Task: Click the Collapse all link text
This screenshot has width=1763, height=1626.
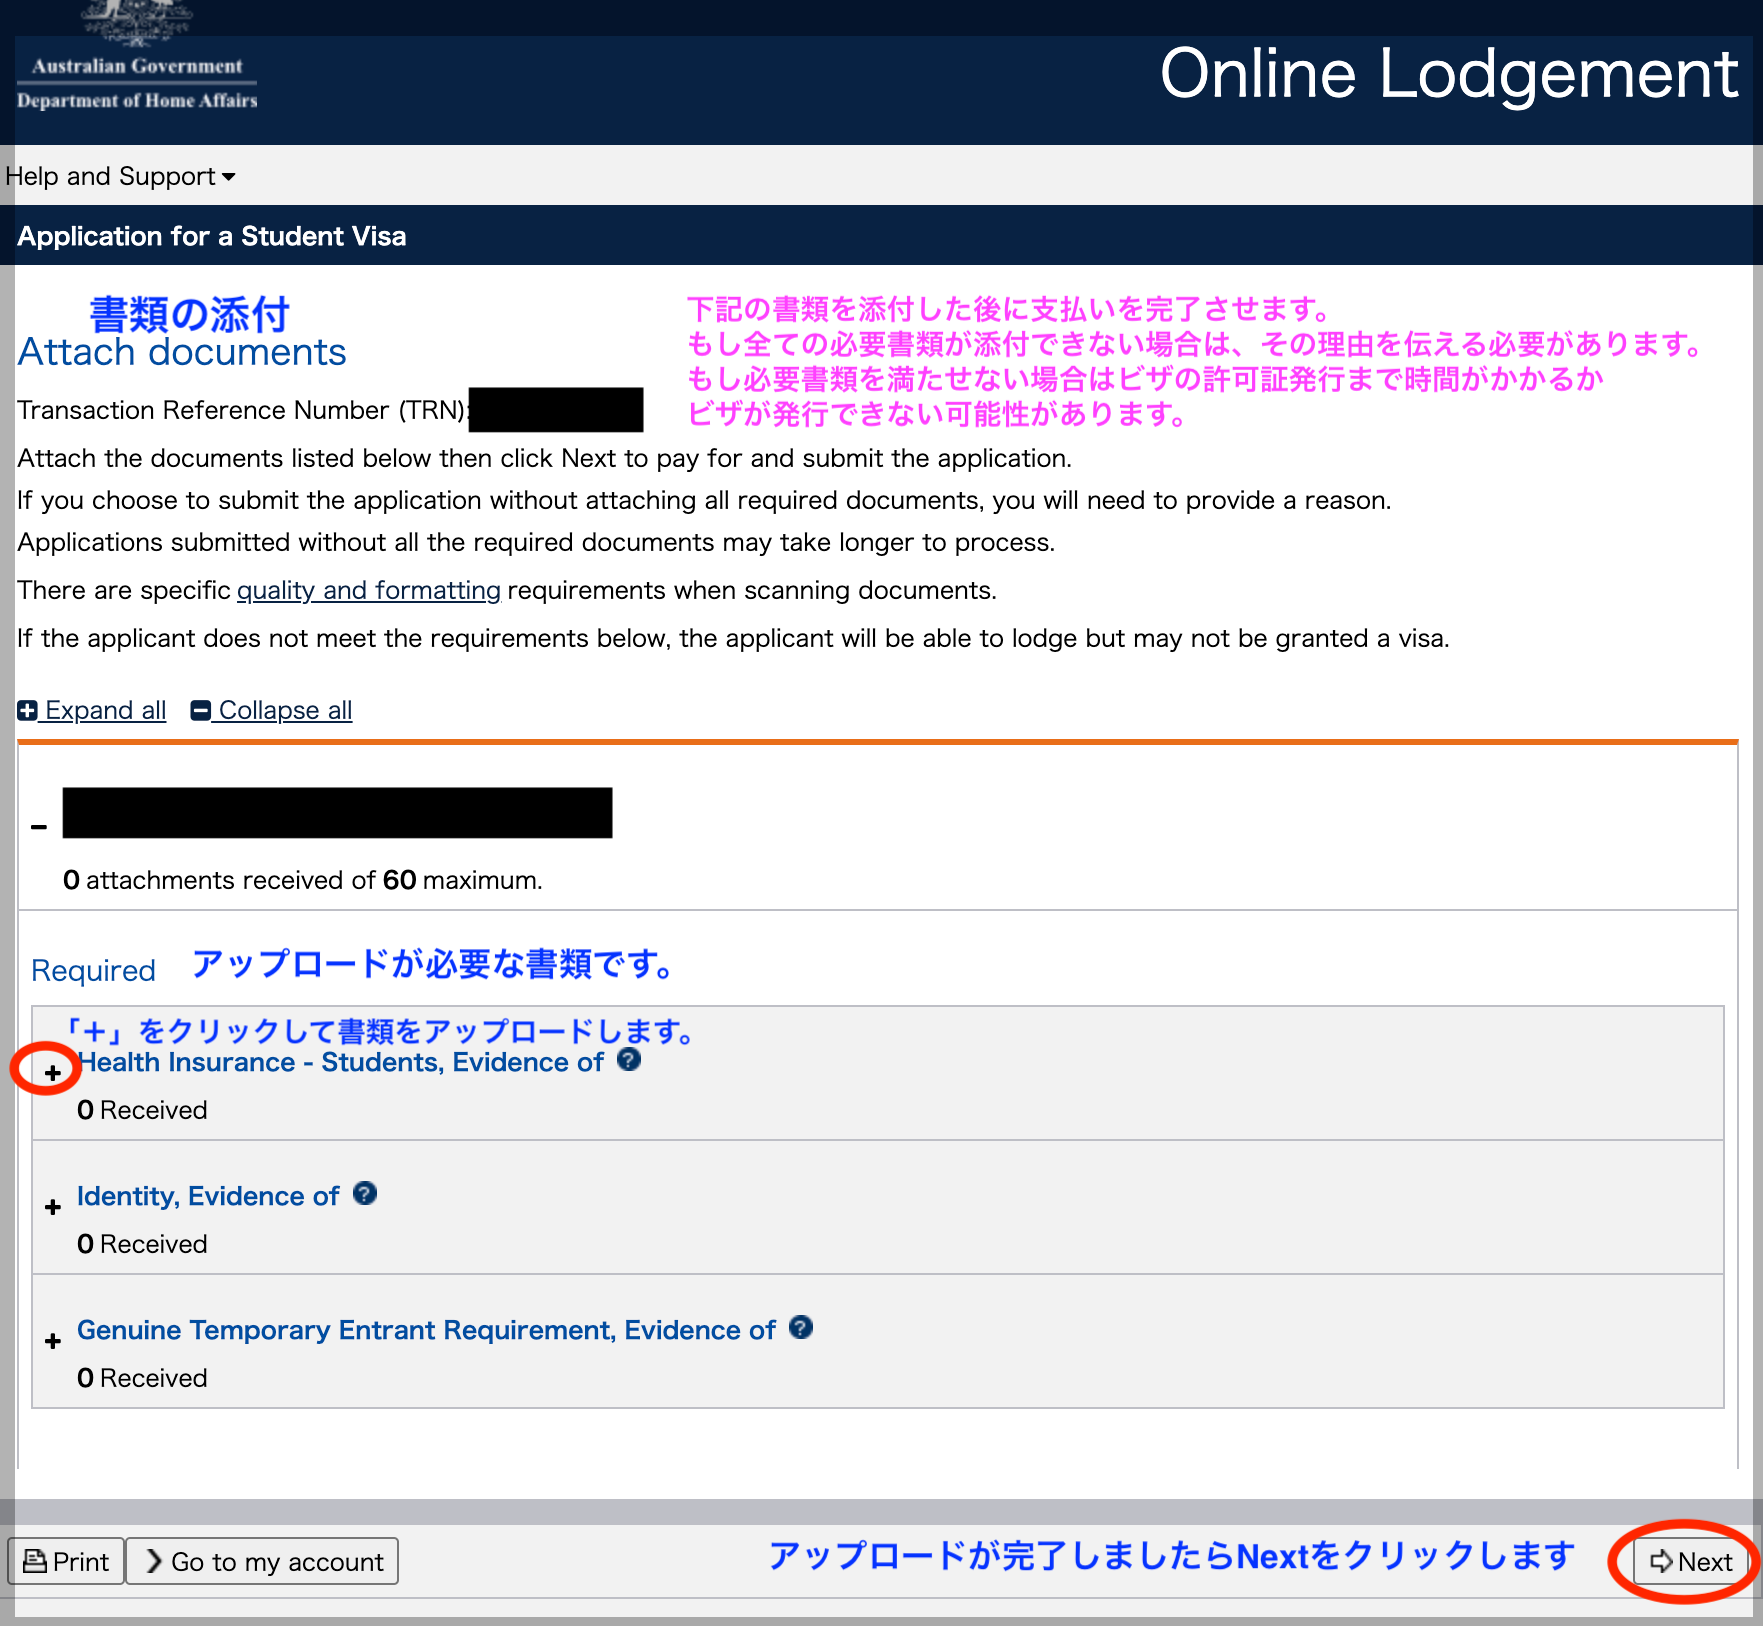Action: pyautogui.click(x=285, y=711)
